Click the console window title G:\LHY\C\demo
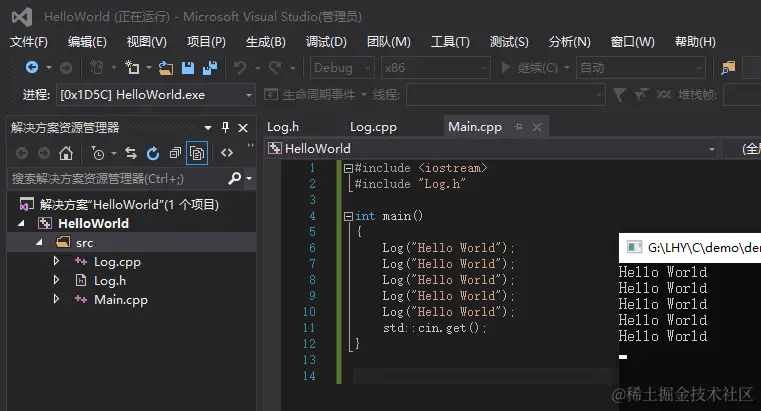The height and width of the screenshot is (411, 761). click(x=704, y=247)
